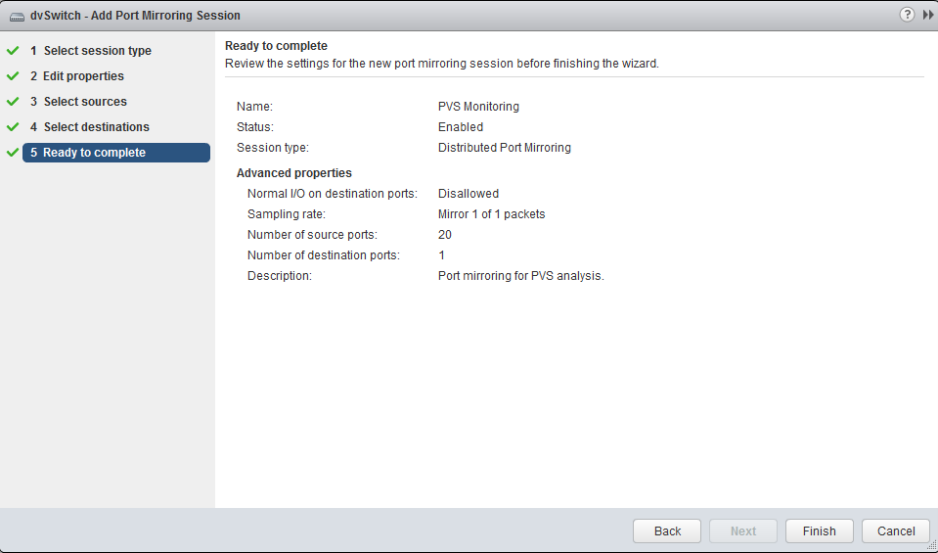This screenshot has width=938, height=553.
Task: Click green checkmark beside Edit properties
Action: 13,76
